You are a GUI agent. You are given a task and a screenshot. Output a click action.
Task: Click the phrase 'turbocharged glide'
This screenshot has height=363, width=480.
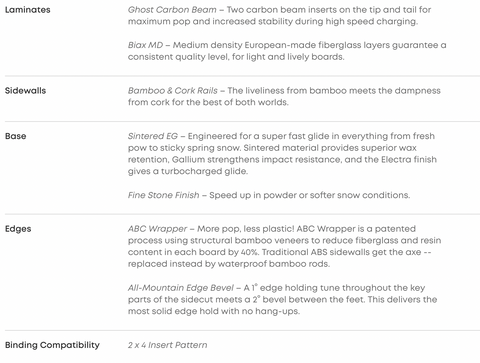click(x=204, y=171)
